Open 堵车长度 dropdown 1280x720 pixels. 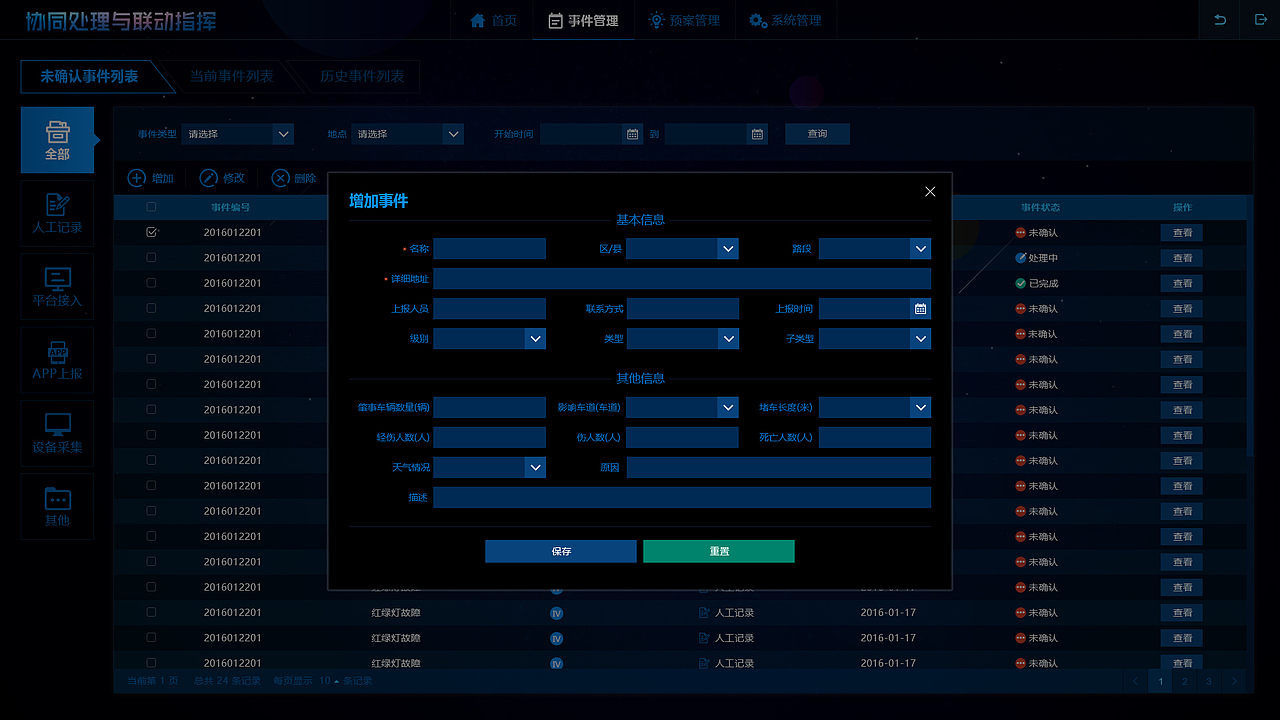click(875, 407)
